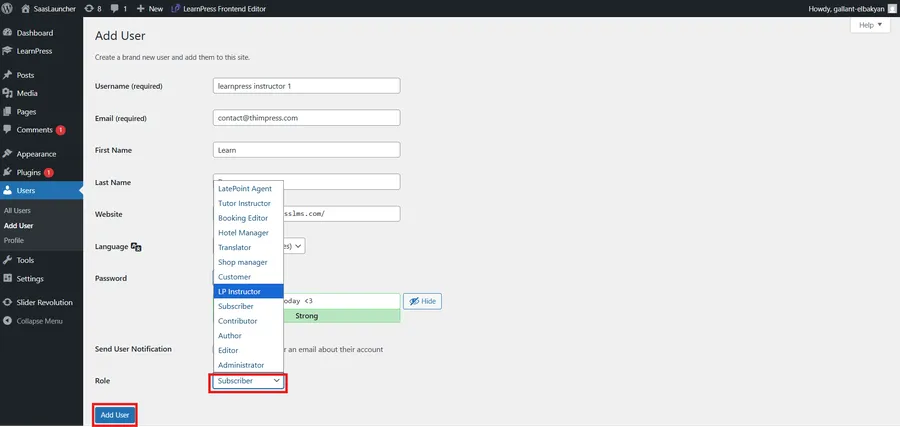The height and width of the screenshot is (427, 900).
Task: Open the LearnPress Frontend Editor icon
Action: coord(176,9)
